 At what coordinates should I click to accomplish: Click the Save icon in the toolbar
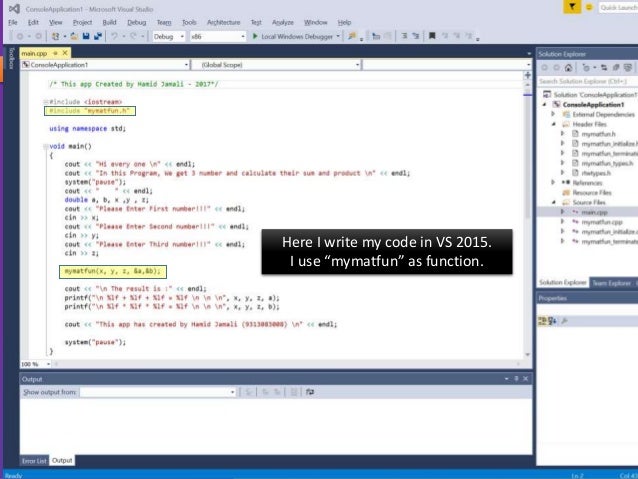point(86,36)
